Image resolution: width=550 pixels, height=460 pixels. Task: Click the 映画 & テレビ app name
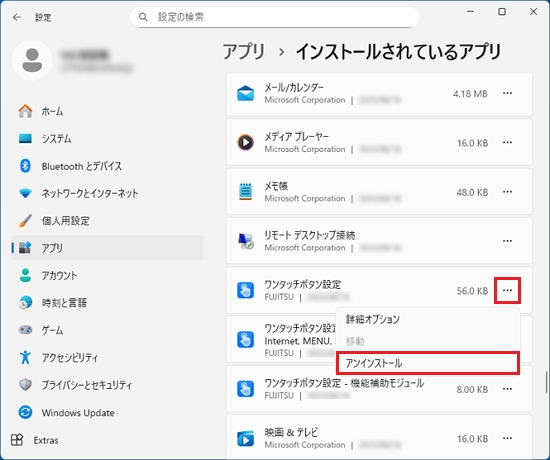(291, 432)
